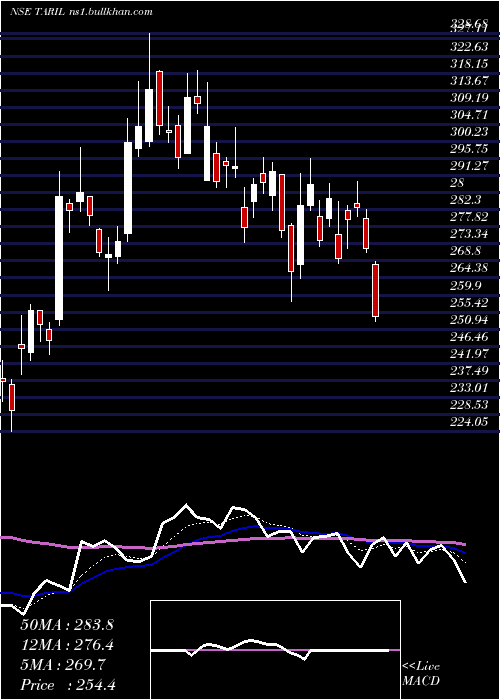500x700 pixels.
Task: Click the 228.53 price label
Action: tap(469, 404)
